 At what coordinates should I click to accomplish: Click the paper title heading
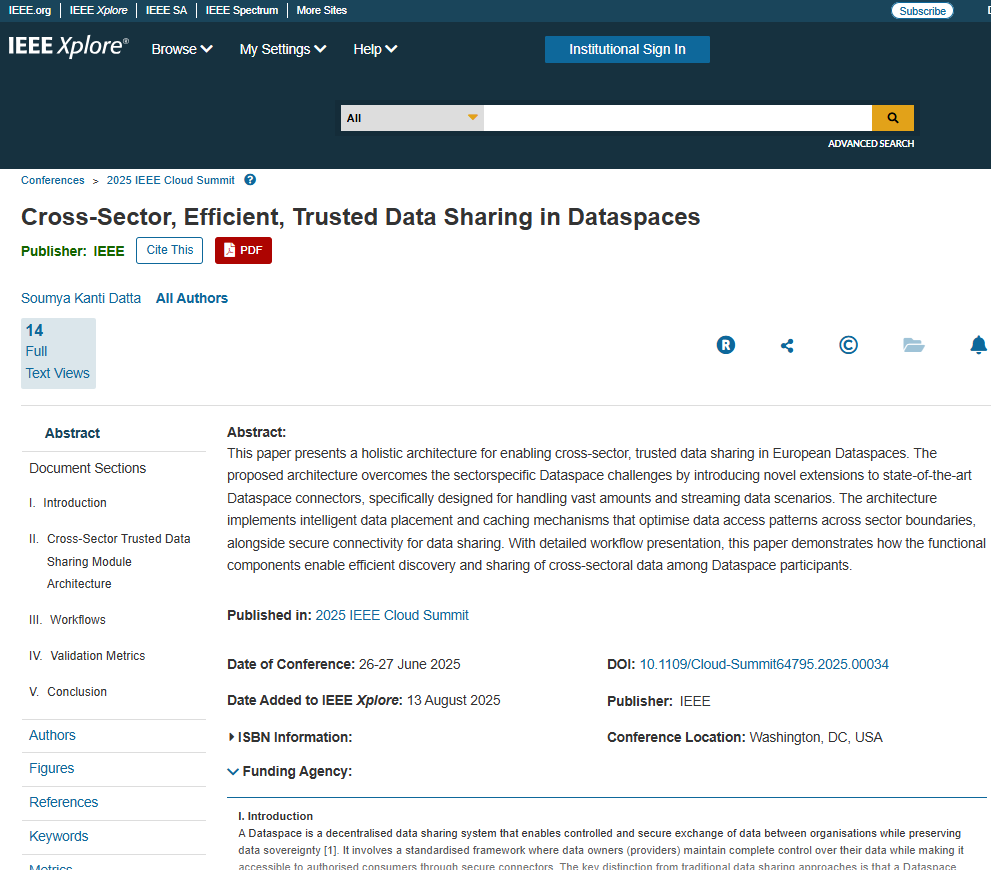coord(360,217)
